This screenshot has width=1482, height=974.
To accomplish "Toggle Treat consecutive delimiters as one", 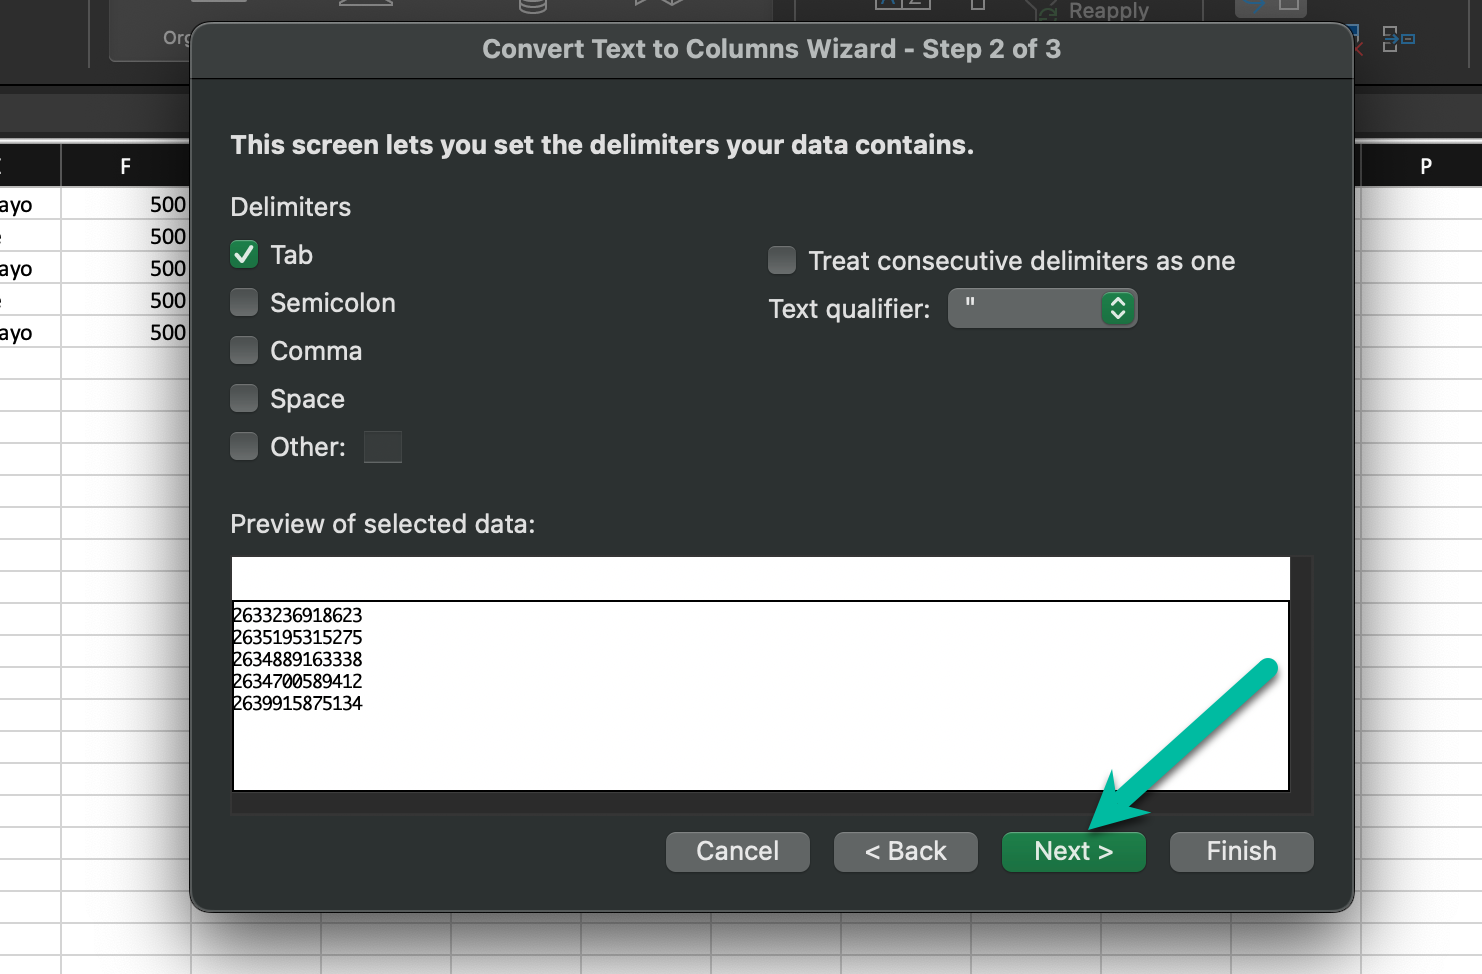I will 782,261.
